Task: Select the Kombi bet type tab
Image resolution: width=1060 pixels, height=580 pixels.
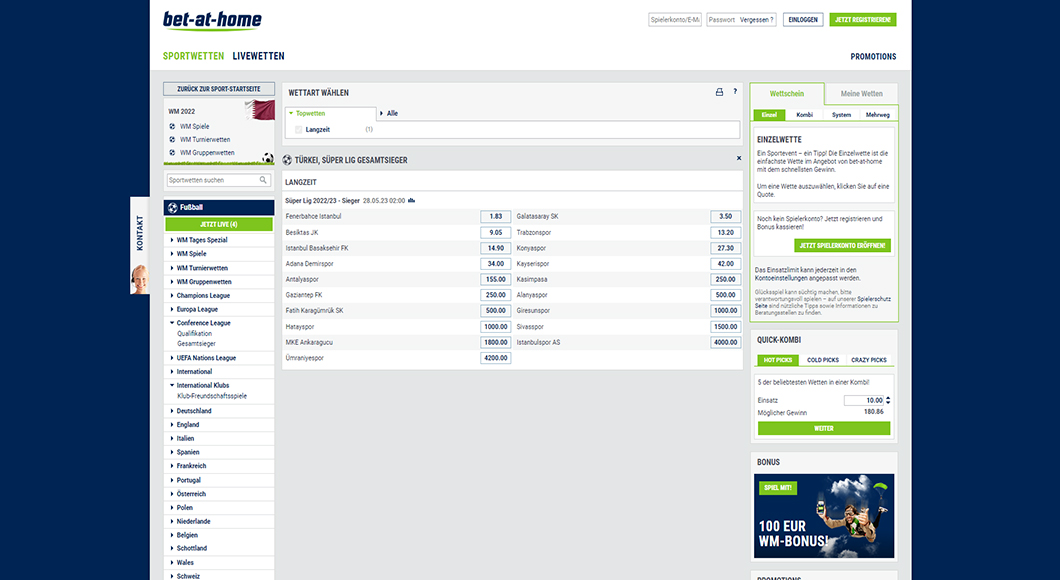Action: 804,115
